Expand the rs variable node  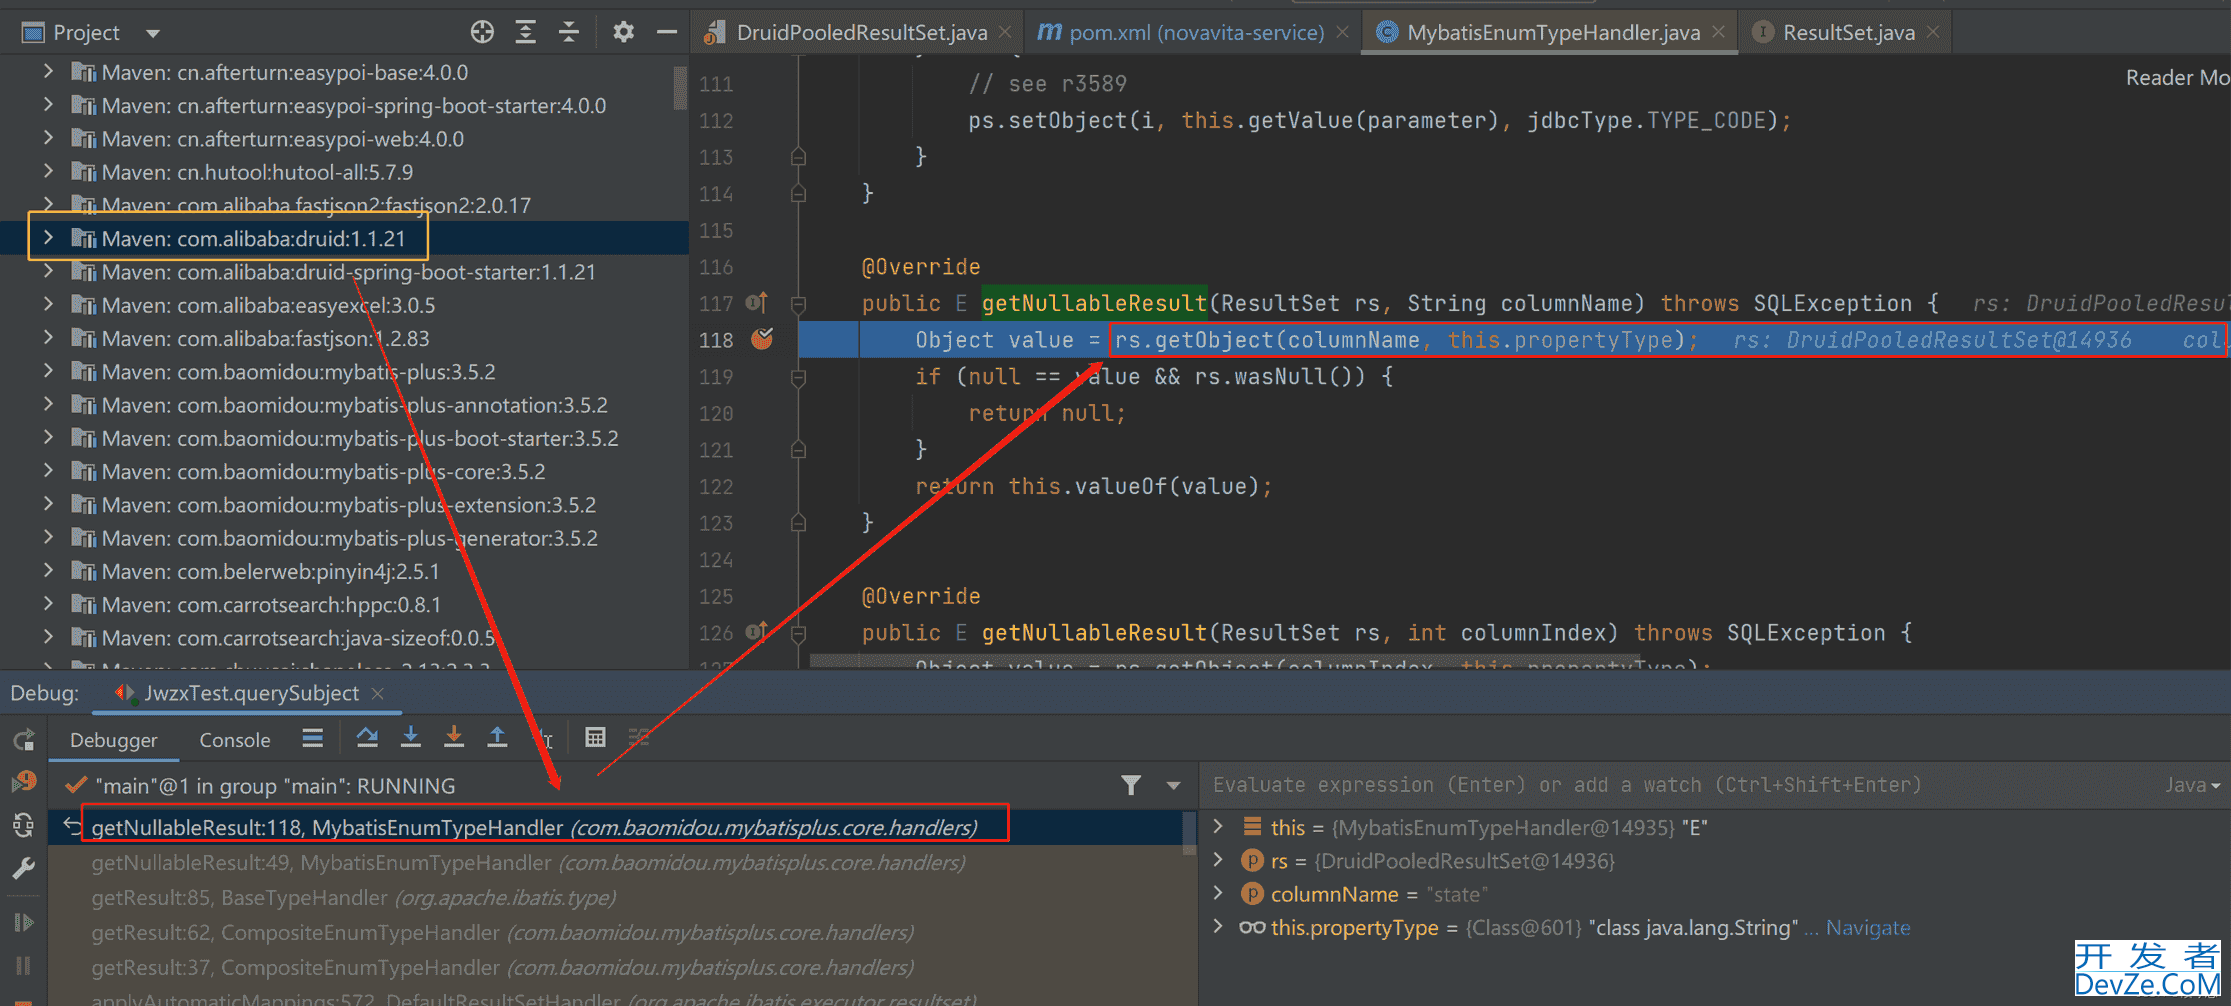click(1218, 860)
